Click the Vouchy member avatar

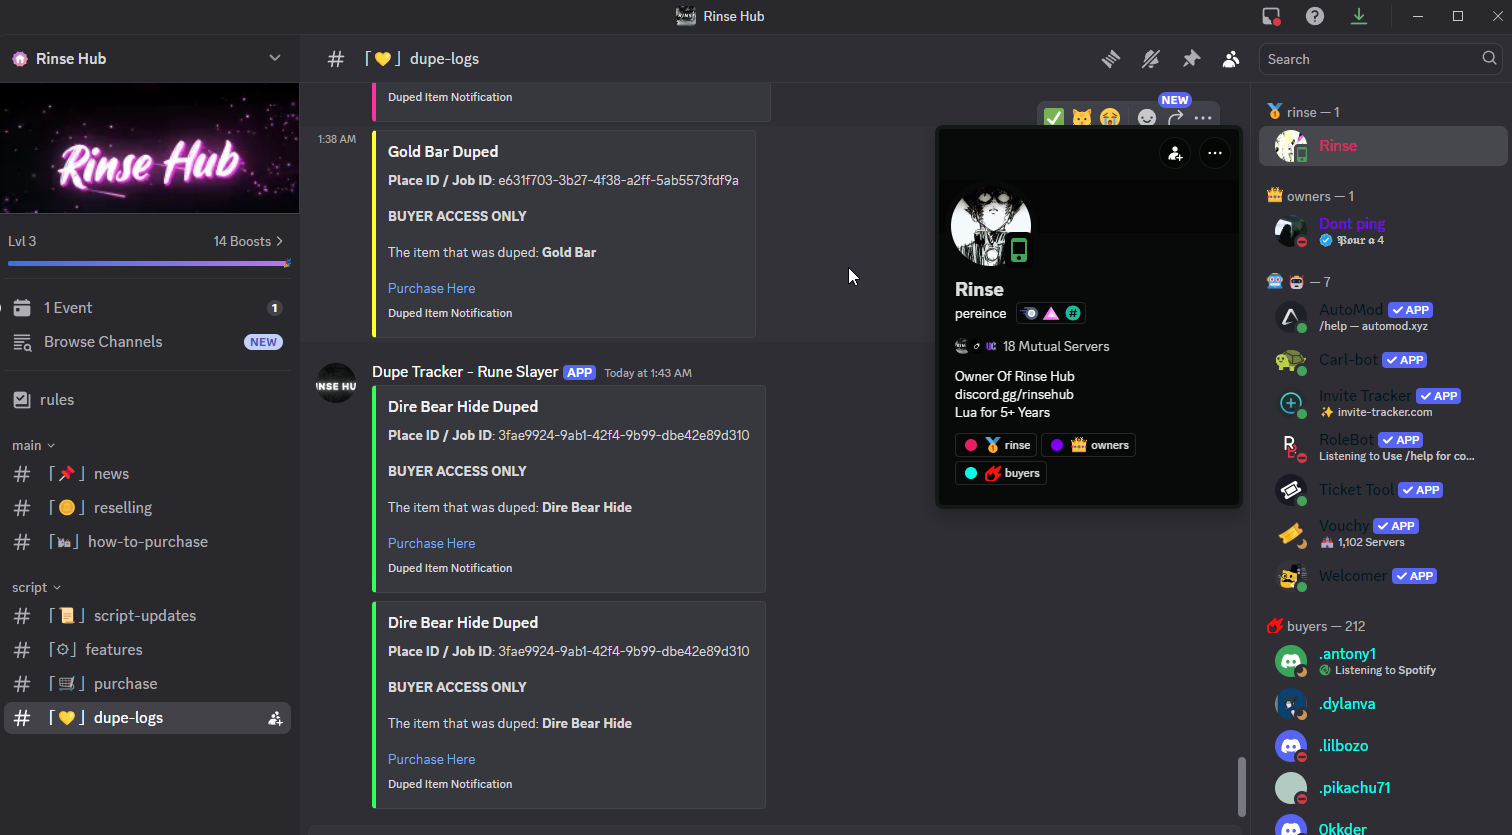(x=1291, y=533)
